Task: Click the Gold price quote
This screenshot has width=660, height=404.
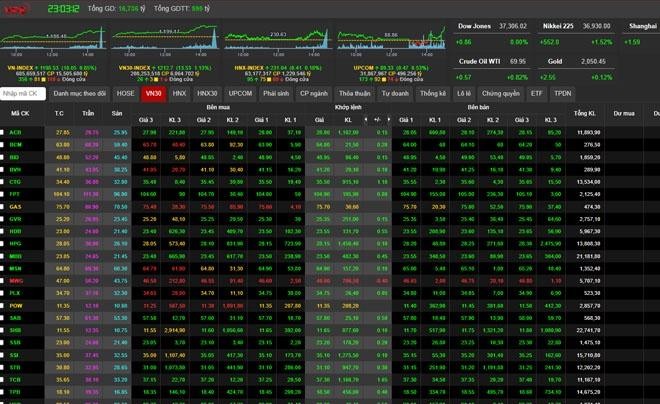Action: click(576, 69)
